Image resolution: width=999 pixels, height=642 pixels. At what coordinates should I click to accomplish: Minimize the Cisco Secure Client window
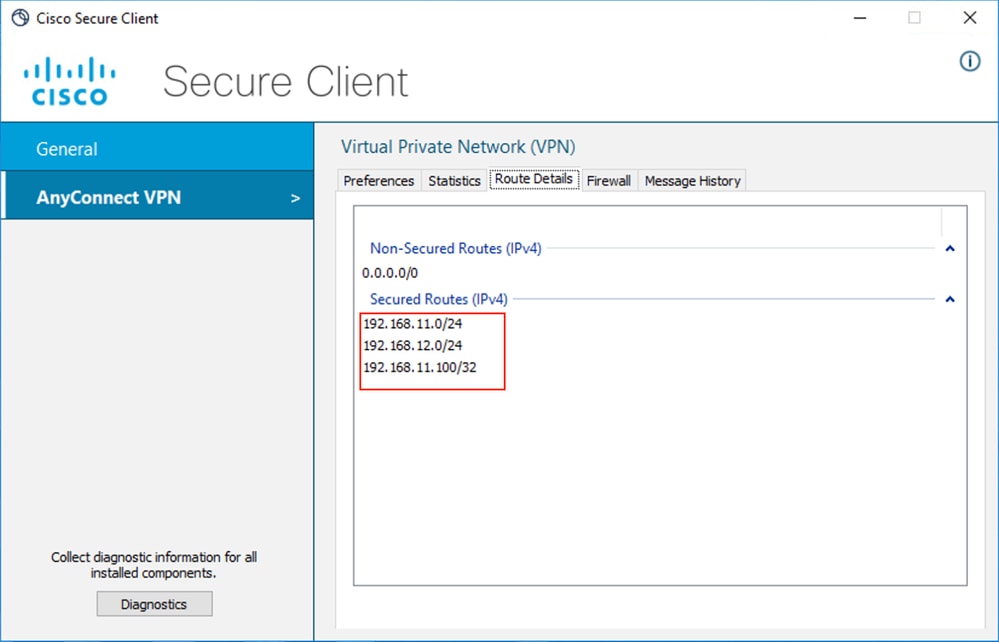pos(860,18)
